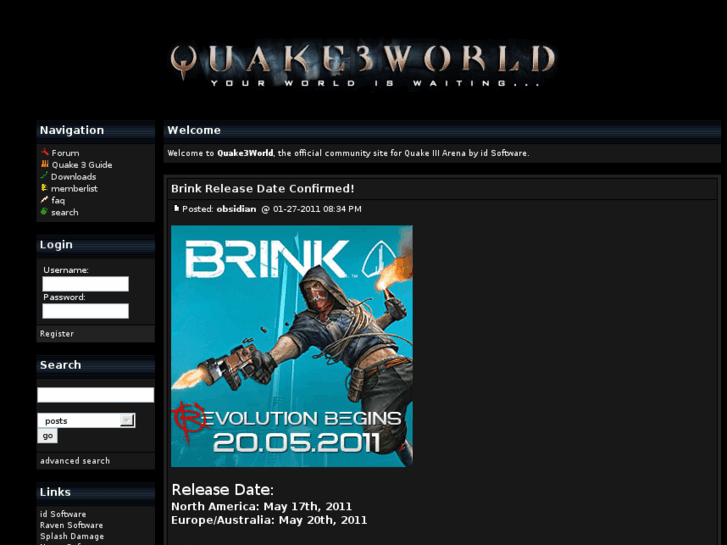Click the bold Quake3World text in Welcome

(245, 153)
